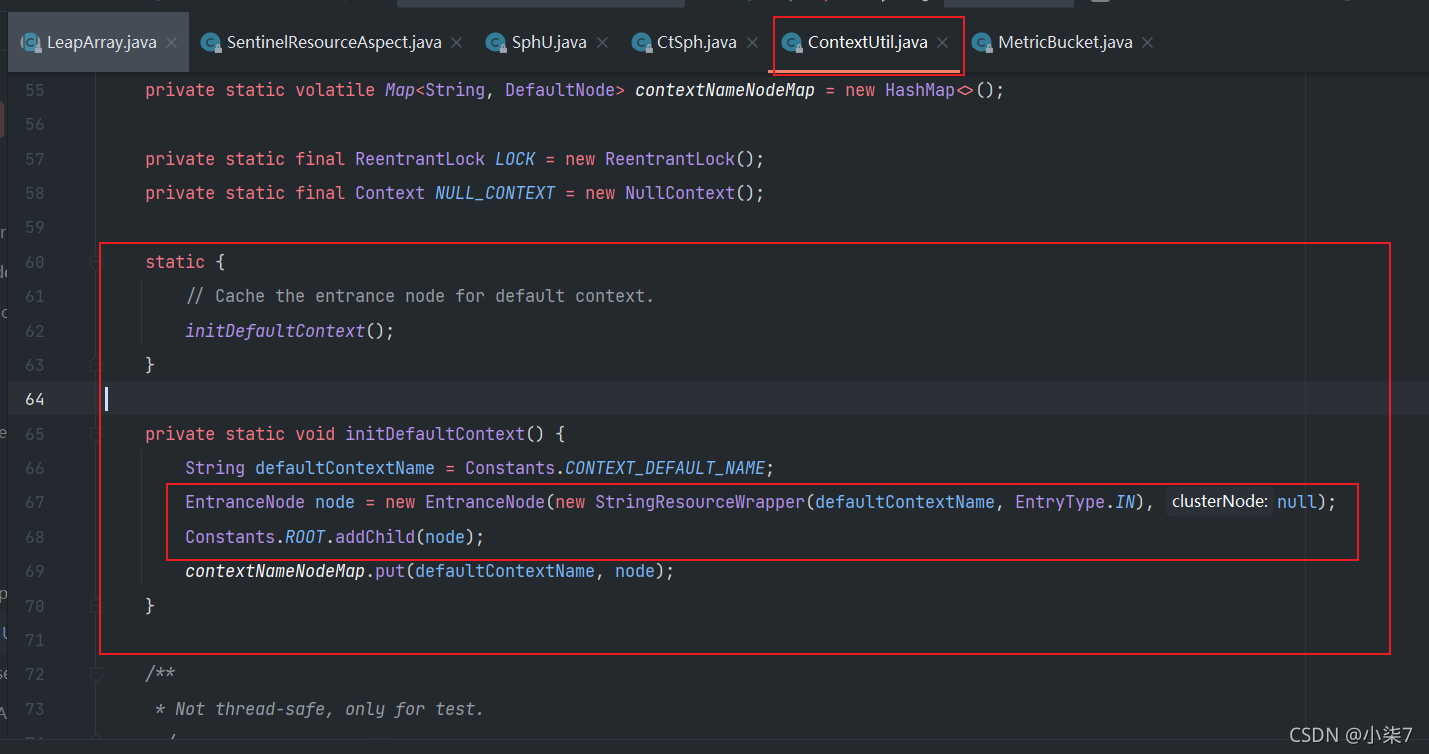1429x754 pixels.
Task: Click the contextNameNodeMap field declaration
Action: tap(725, 90)
